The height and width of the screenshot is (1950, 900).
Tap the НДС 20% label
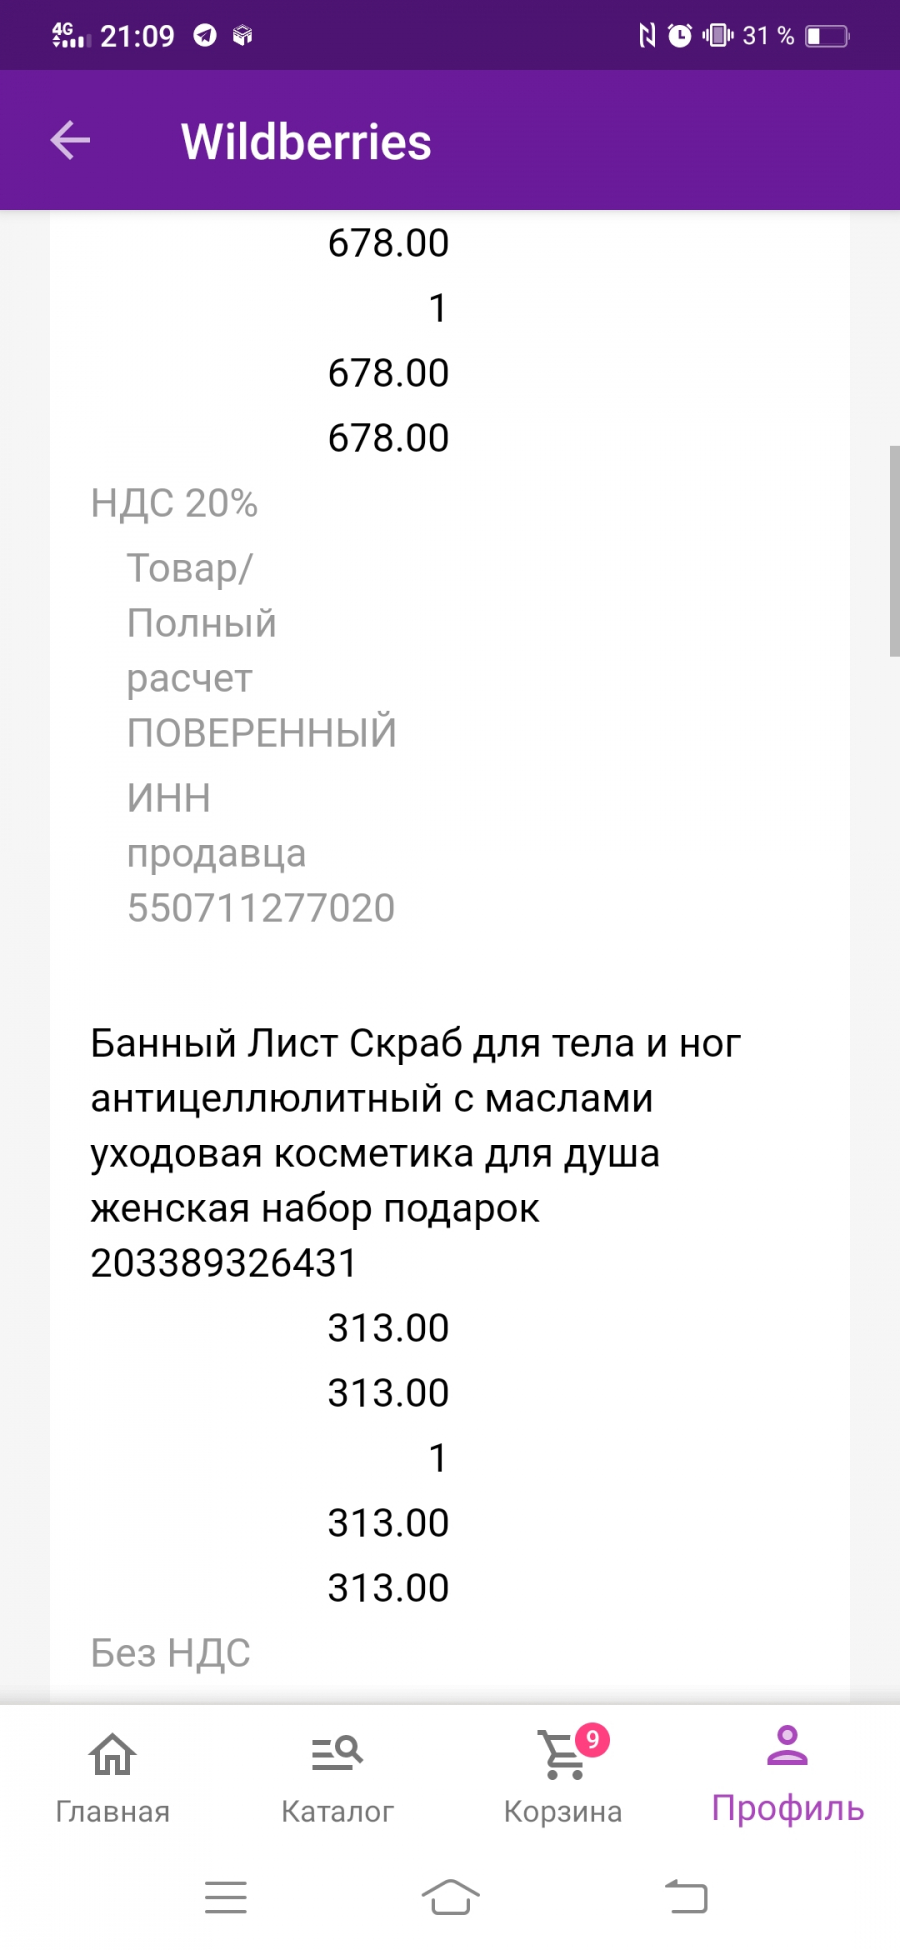[x=174, y=503]
